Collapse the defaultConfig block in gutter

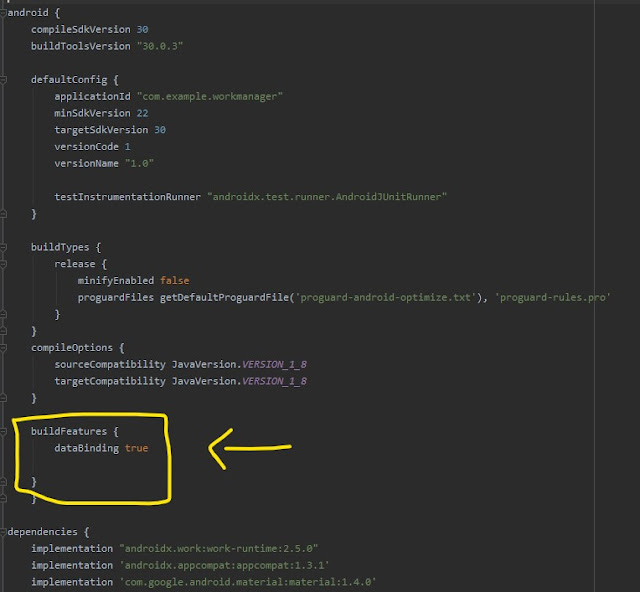4,79
